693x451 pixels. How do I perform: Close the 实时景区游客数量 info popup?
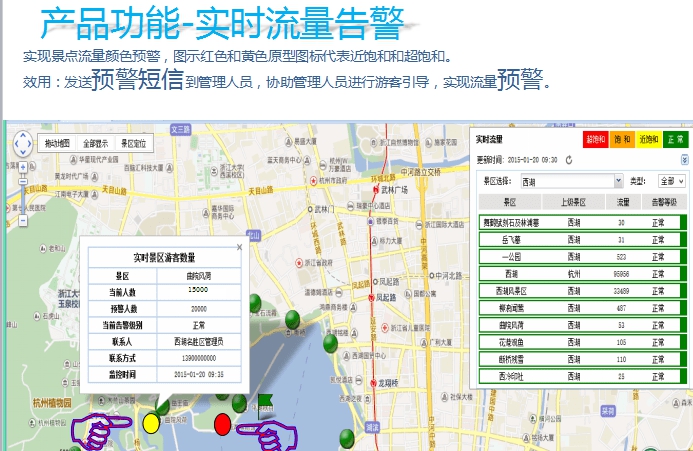point(239,246)
